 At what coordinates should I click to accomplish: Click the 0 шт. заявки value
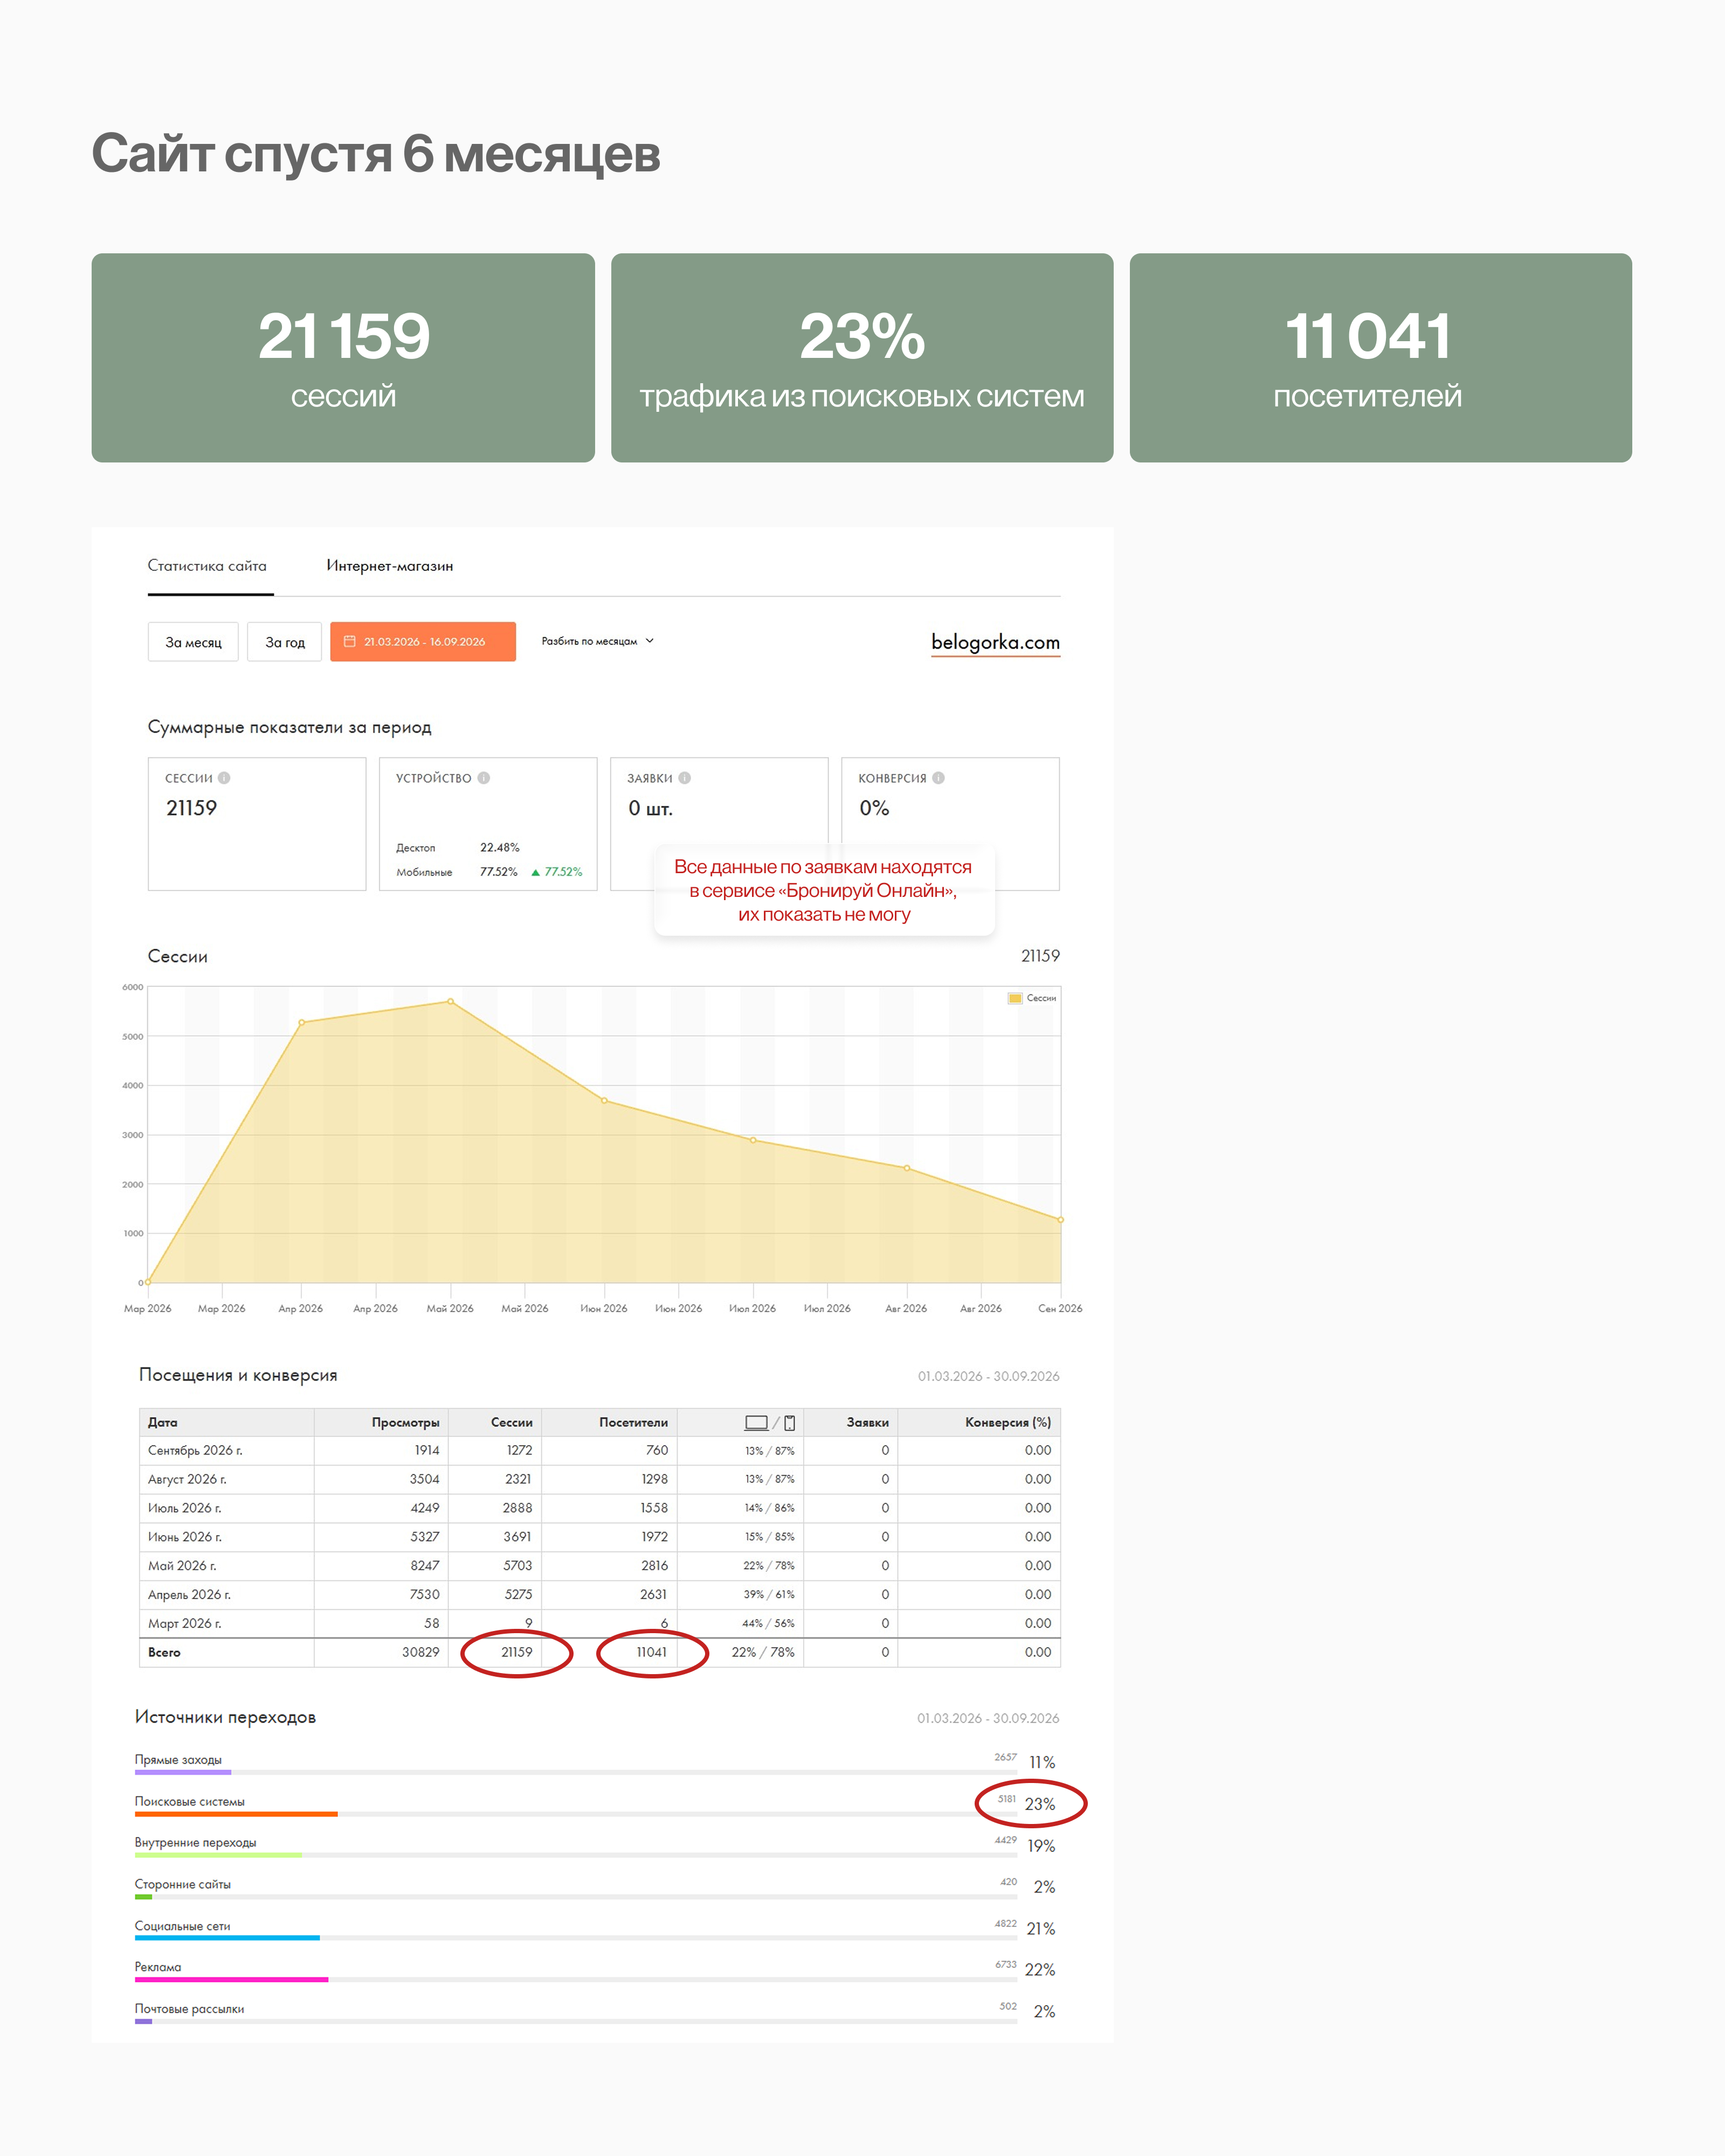point(651,808)
